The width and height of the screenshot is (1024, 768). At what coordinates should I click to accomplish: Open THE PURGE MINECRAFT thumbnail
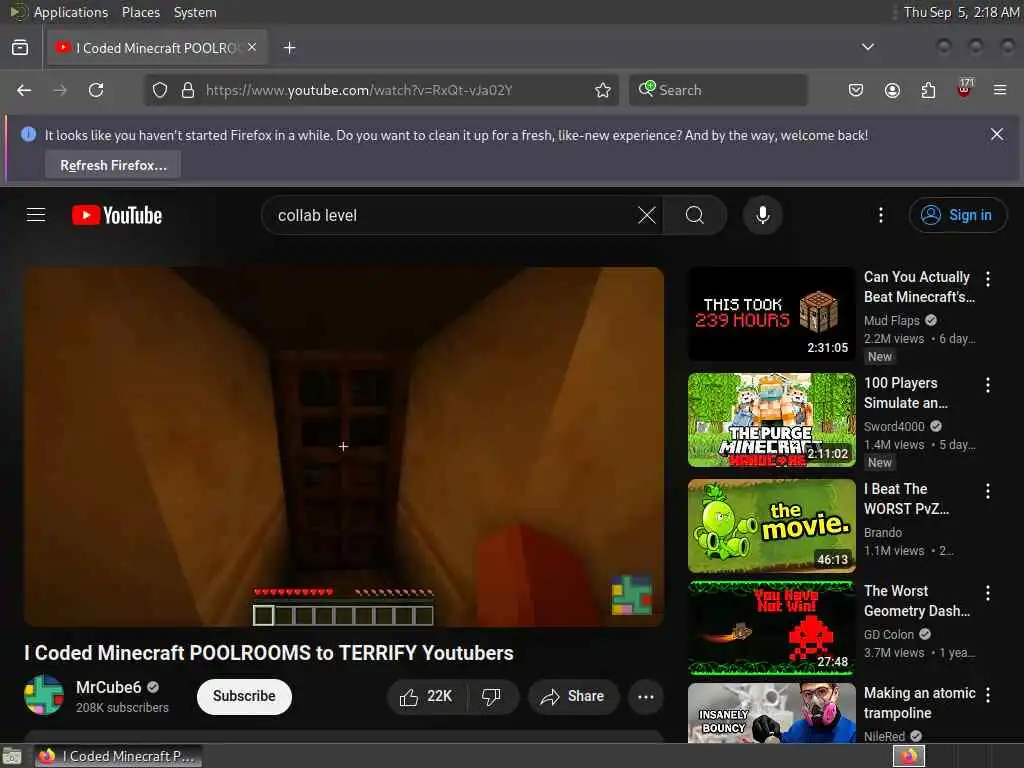point(771,420)
